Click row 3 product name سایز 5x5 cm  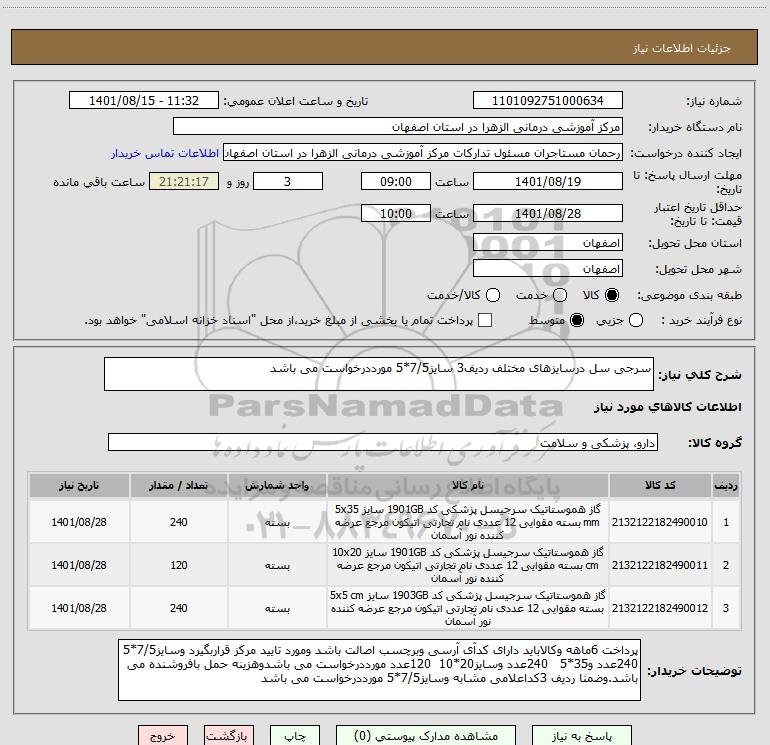click(x=468, y=608)
